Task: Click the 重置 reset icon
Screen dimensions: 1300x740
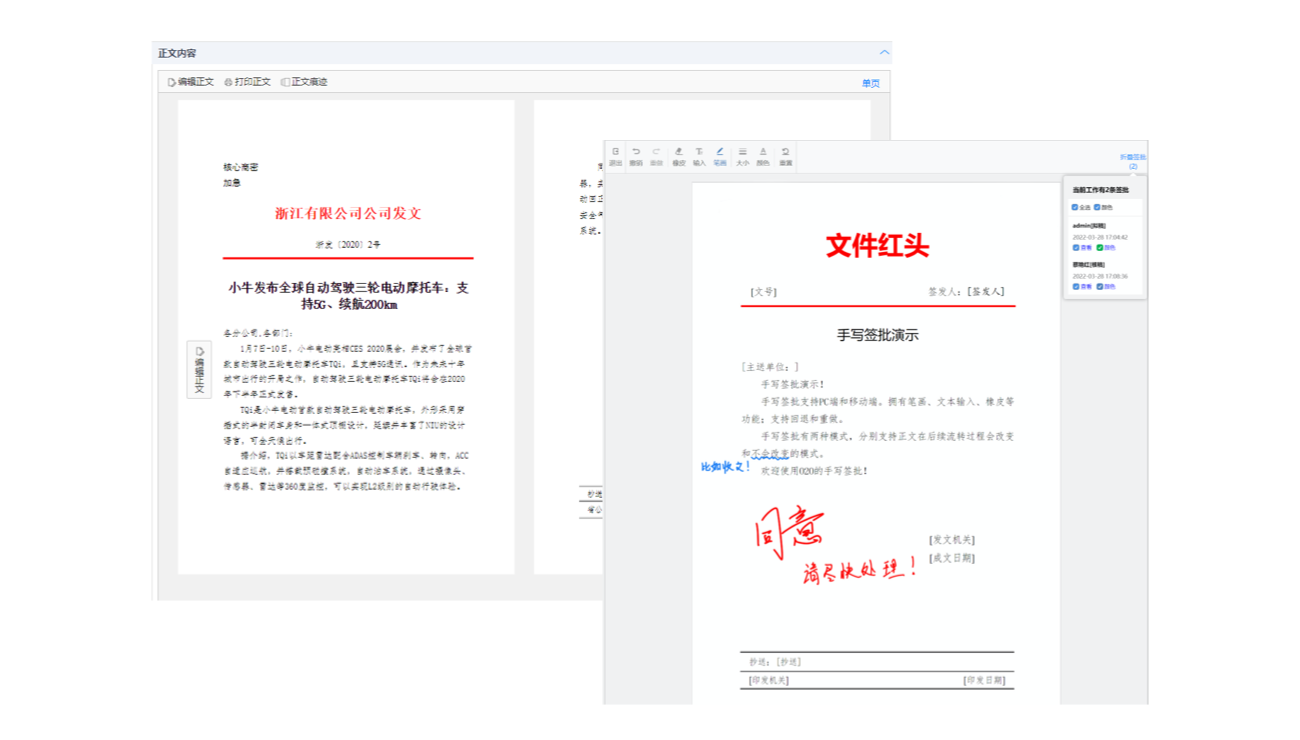Action: coord(785,156)
